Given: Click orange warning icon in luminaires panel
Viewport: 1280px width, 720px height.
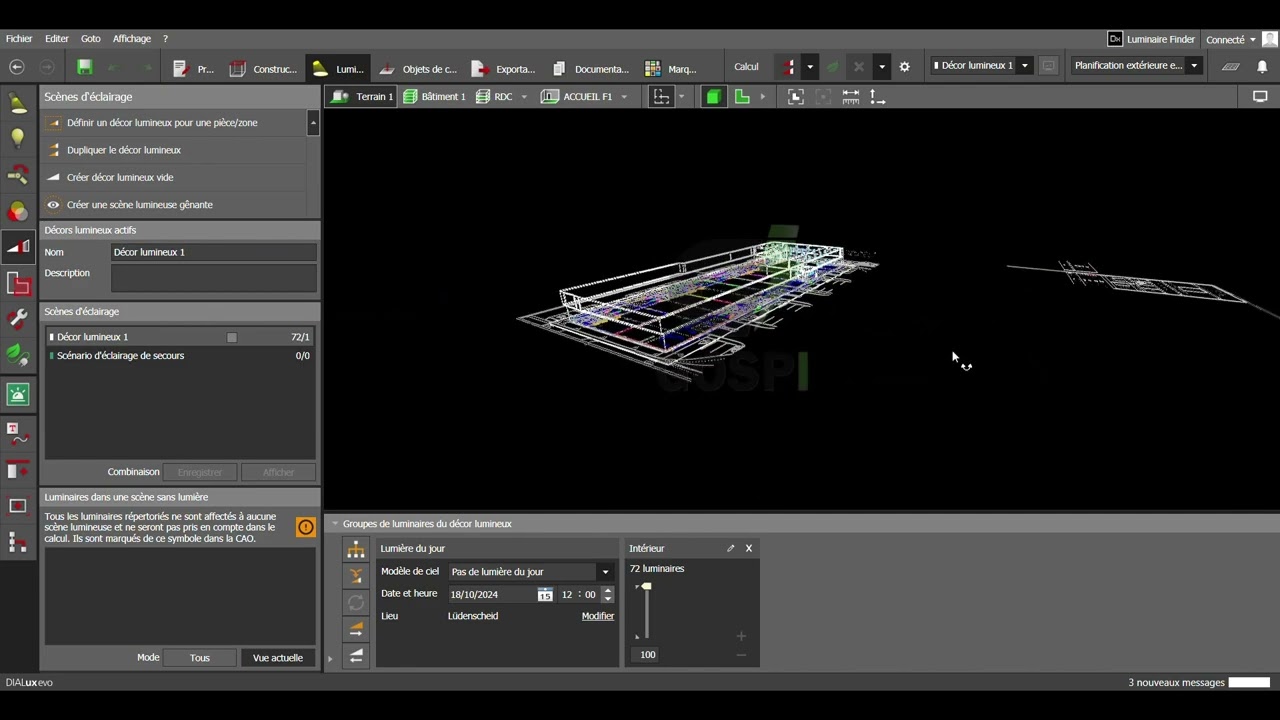Looking at the screenshot, I should point(306,527).
